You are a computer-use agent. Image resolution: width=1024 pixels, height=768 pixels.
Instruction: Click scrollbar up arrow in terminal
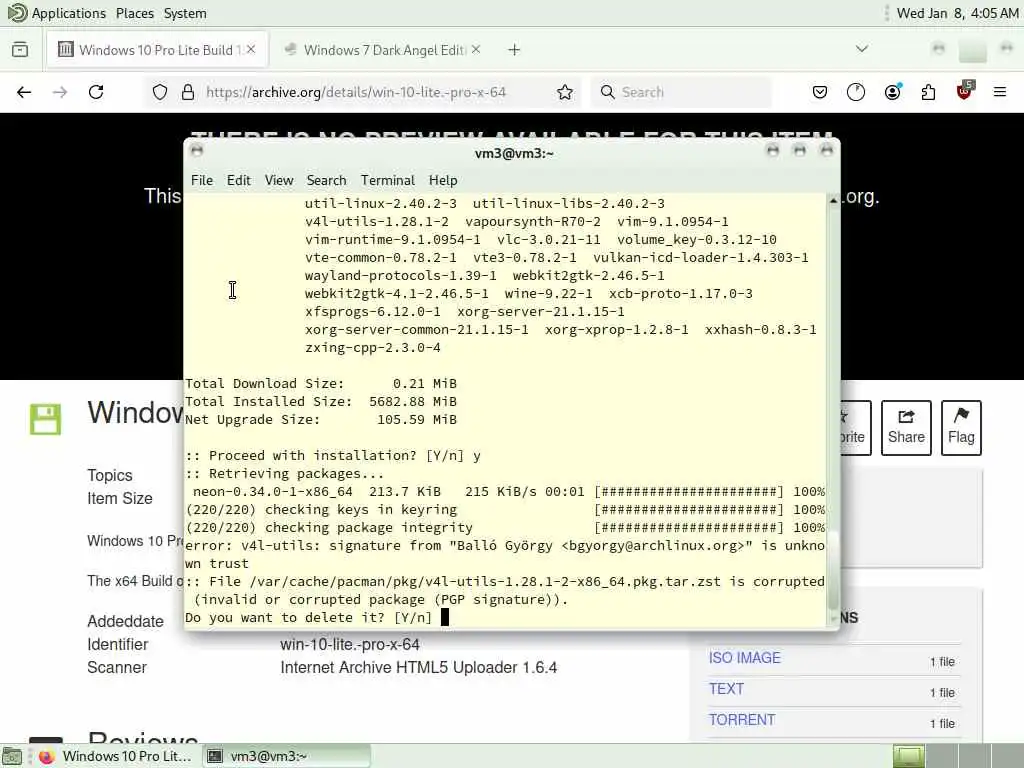click(833, 200)
